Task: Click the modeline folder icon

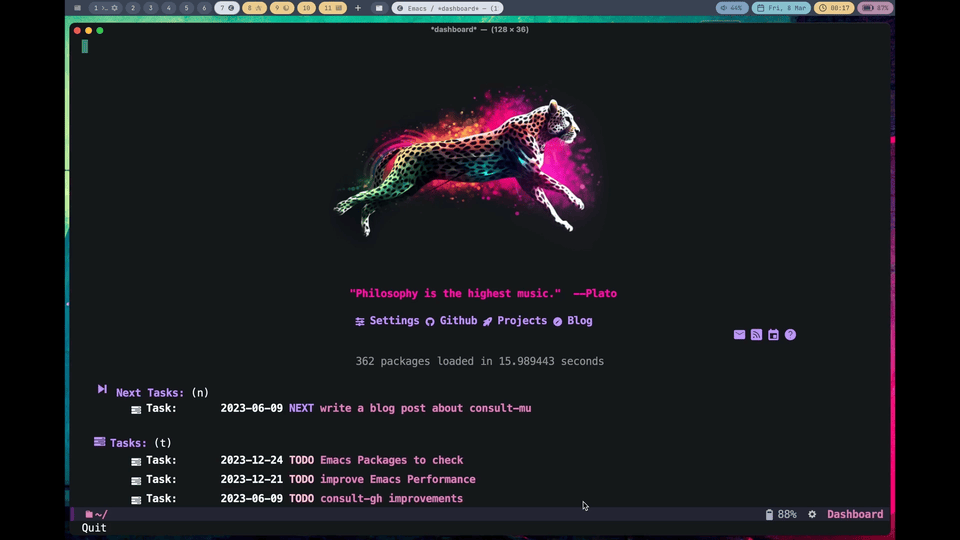Action: (89, 514)
